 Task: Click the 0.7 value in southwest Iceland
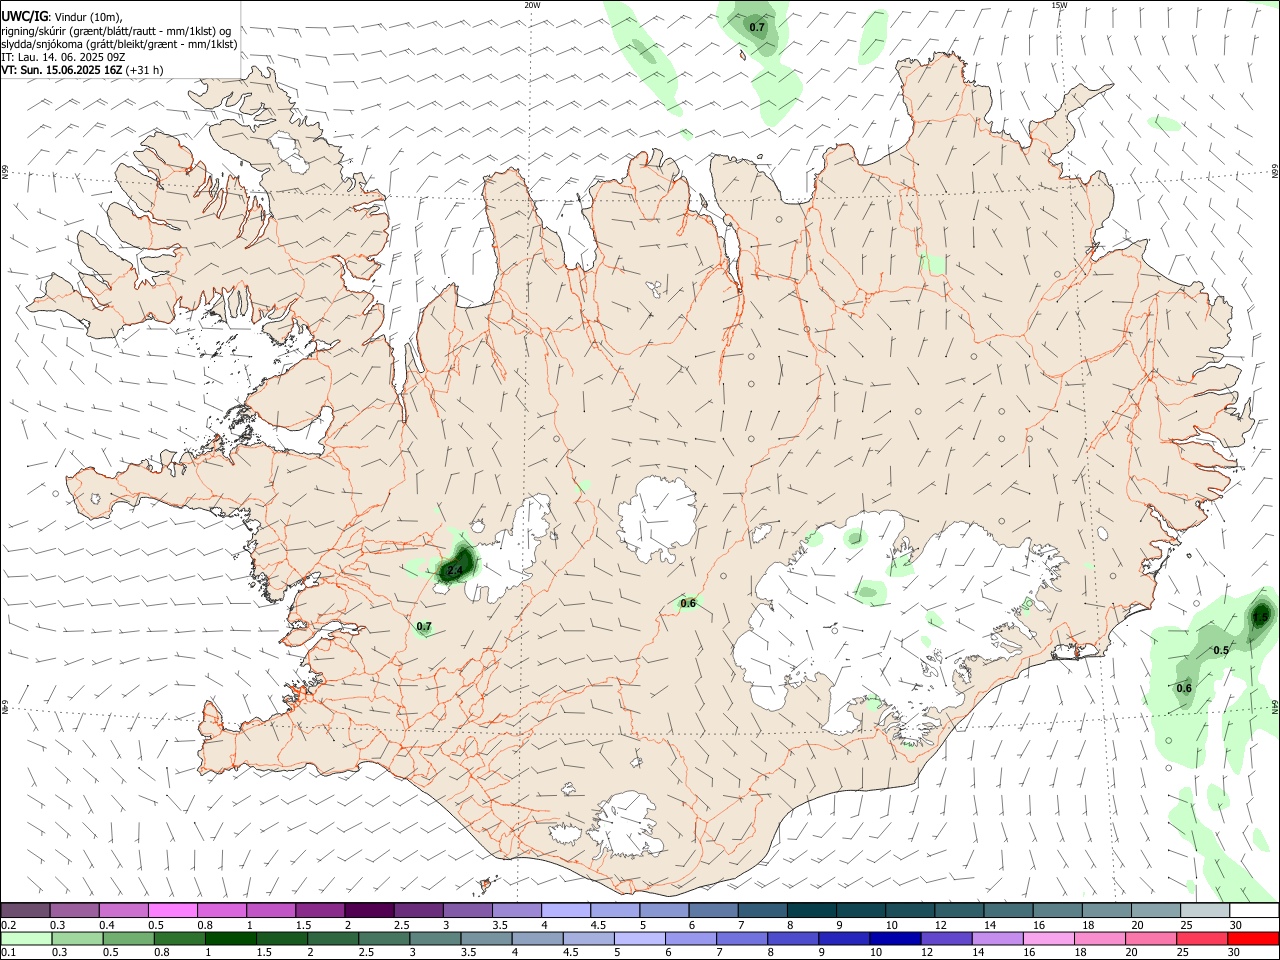click(424, 627)
